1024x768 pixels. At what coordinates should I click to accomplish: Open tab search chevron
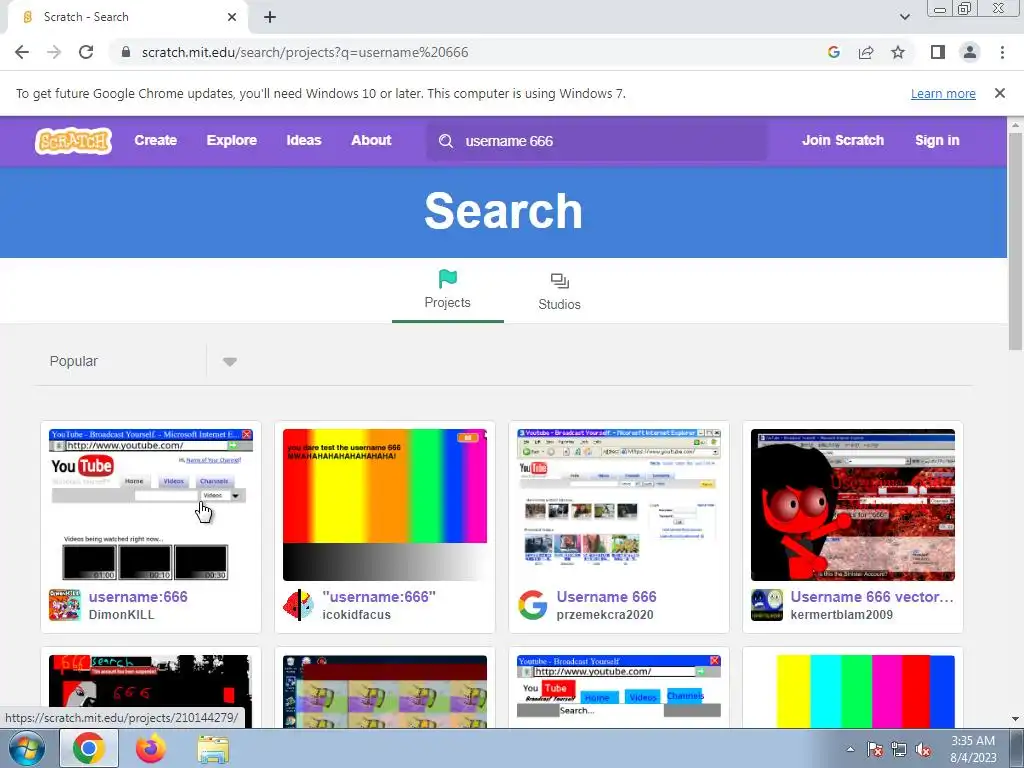[904, 17]
